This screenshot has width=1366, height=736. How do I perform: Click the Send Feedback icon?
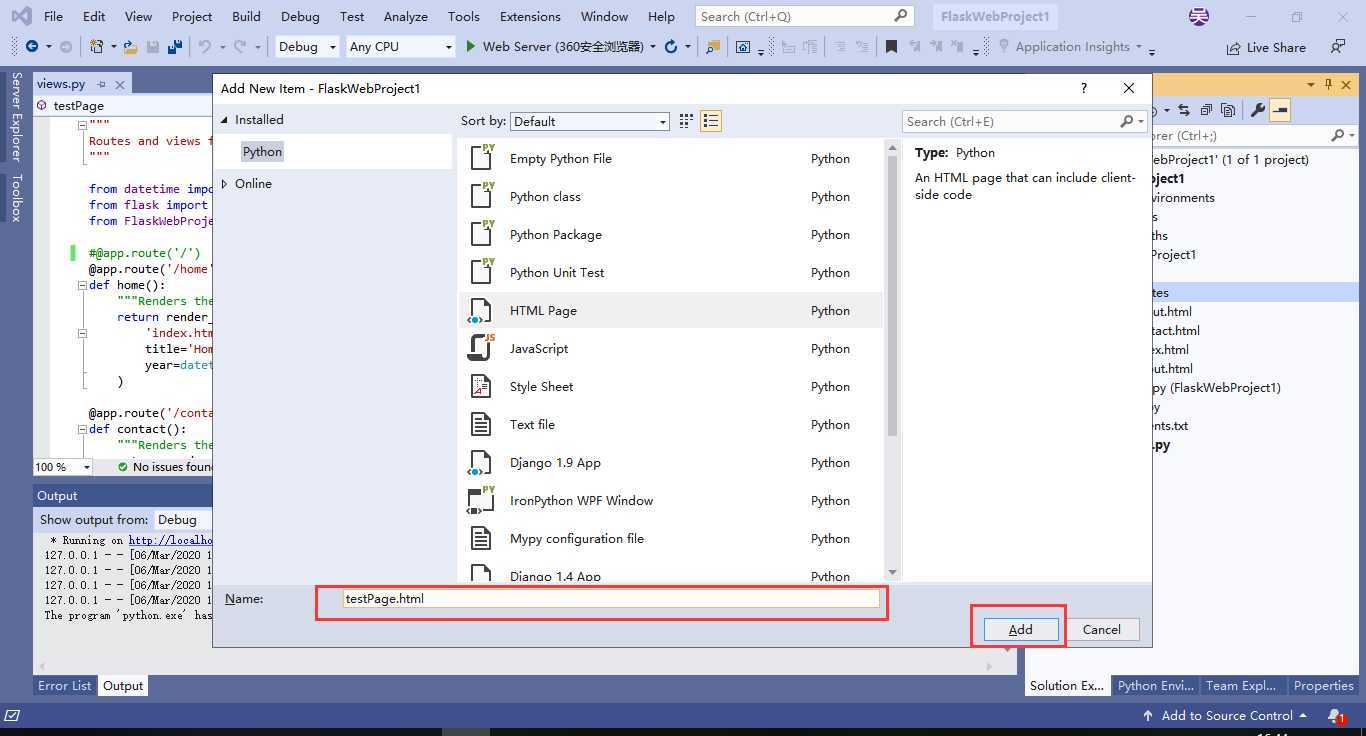1338,46
